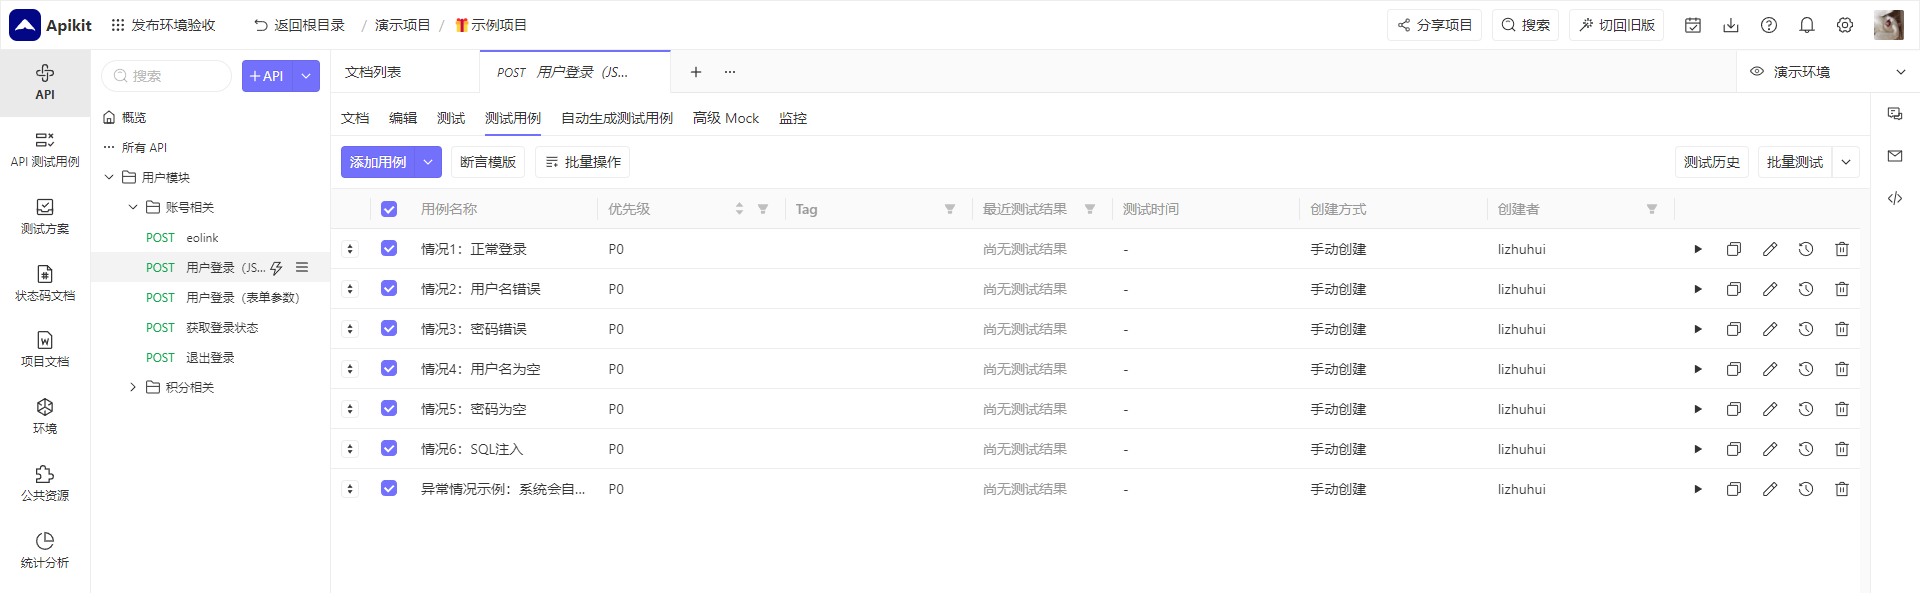Open comments icon on right panel
The width and height of the screenshot is (1920, 593).
tap(1894, 114)
